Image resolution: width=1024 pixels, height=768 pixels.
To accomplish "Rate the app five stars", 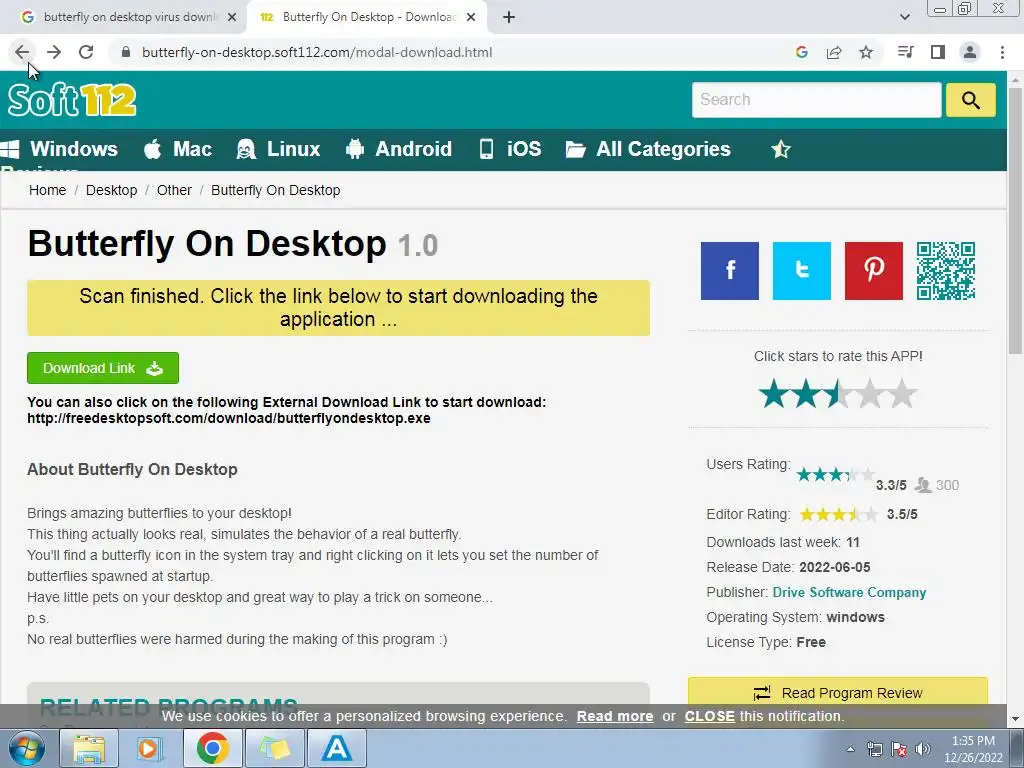I will [903, 394].
